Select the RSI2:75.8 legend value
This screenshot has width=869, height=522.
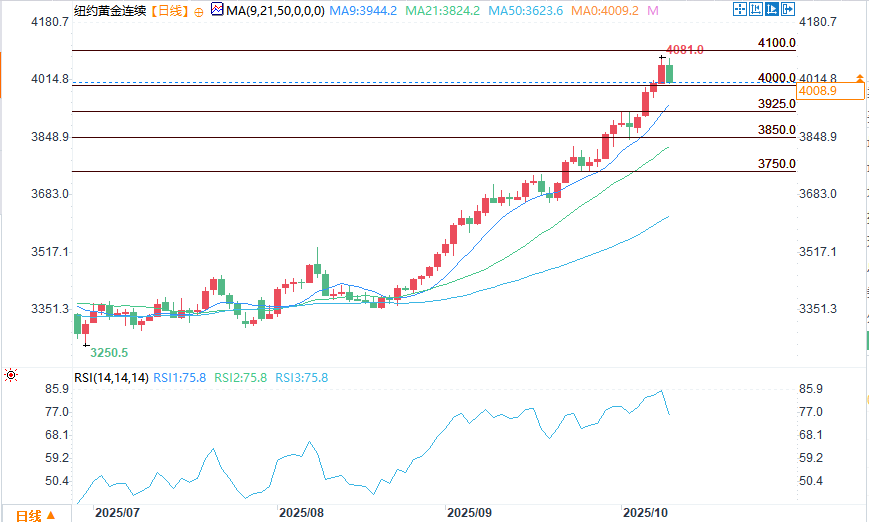(241, 378)
